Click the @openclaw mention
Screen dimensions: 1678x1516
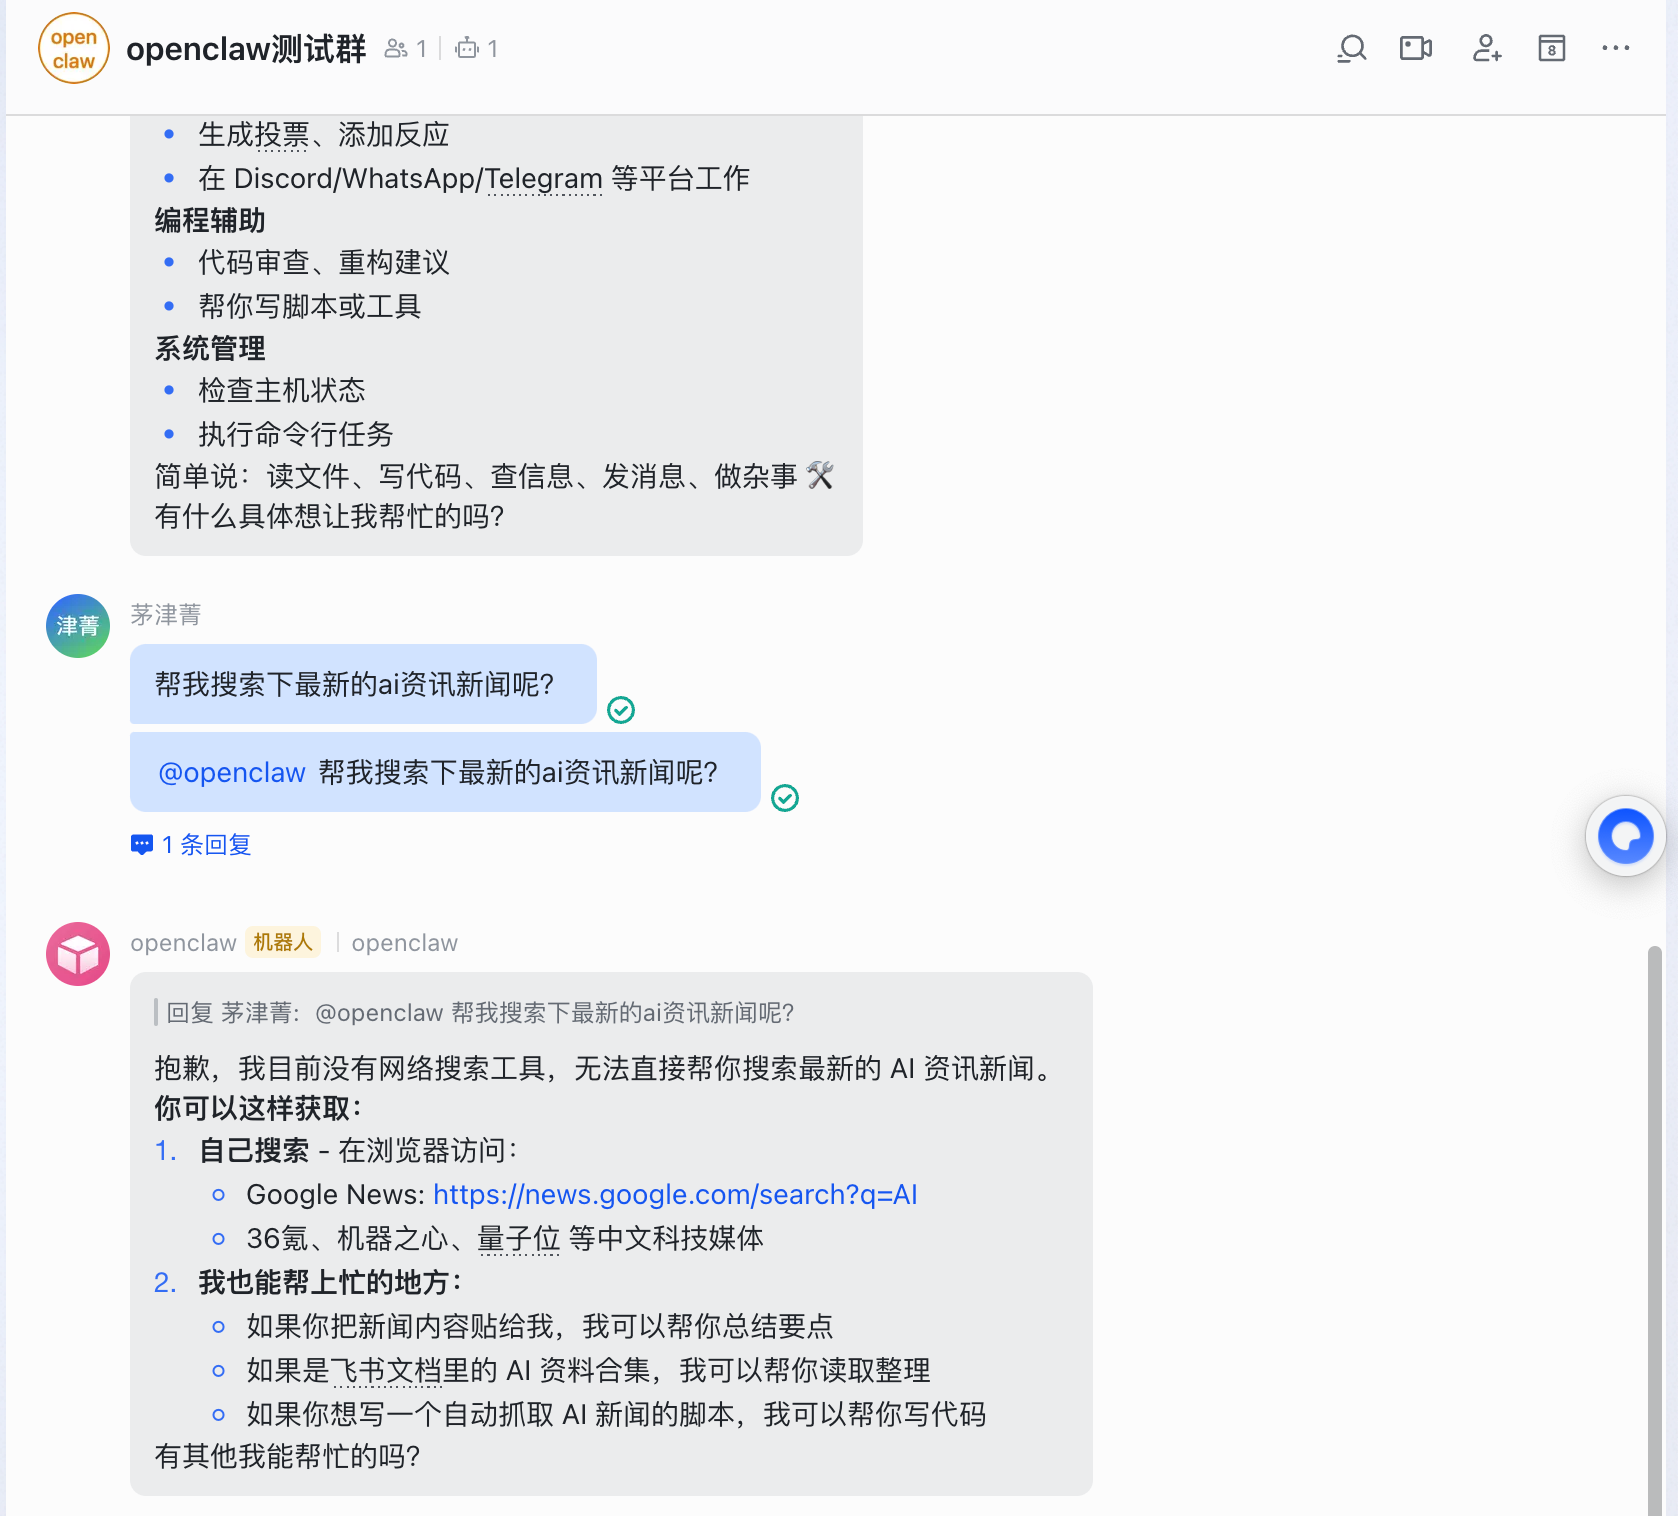(x=232, y=773)
